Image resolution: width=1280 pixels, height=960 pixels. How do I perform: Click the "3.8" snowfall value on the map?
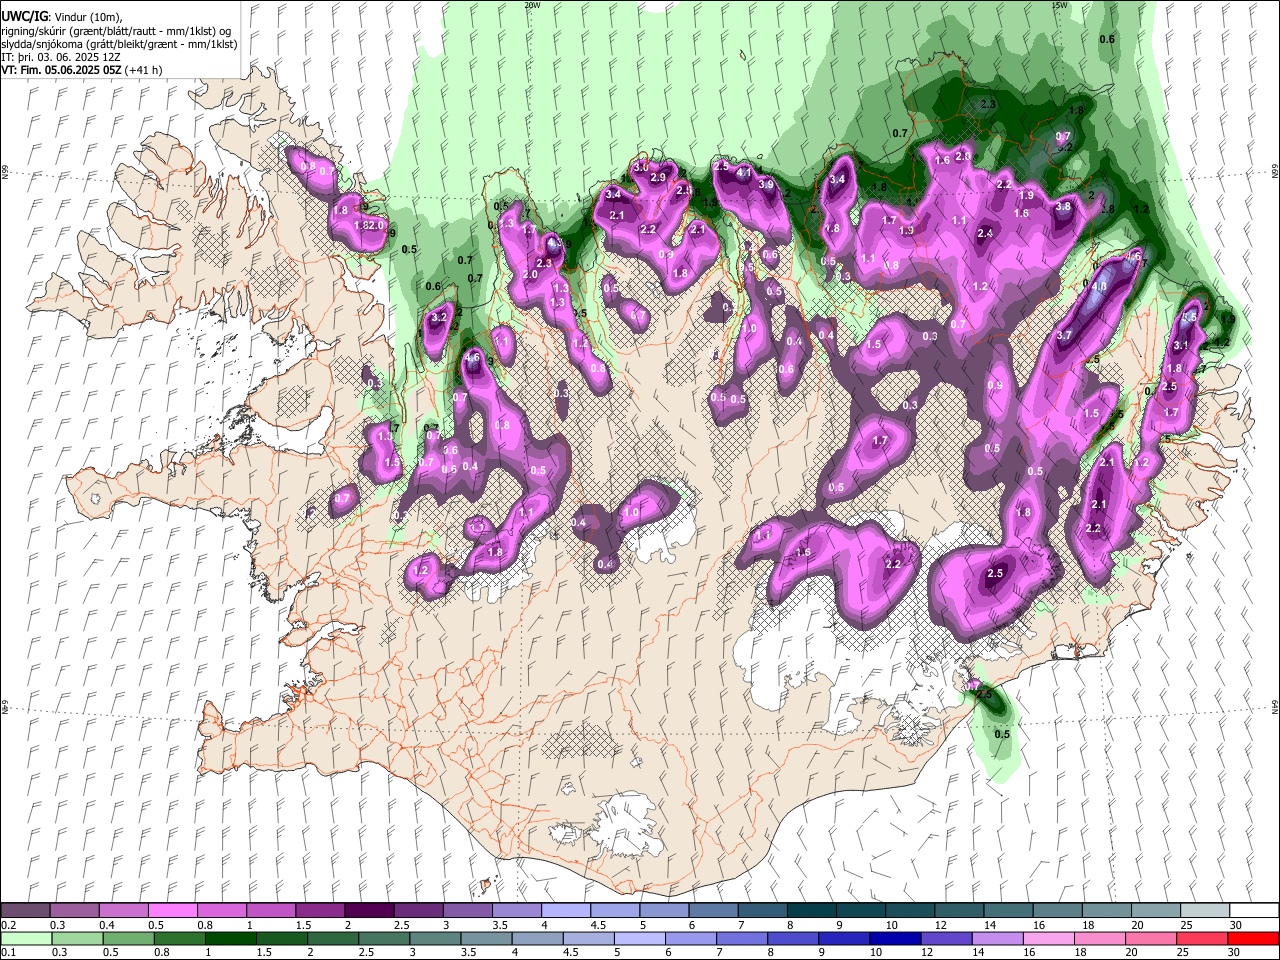[x=1063, y=207]
